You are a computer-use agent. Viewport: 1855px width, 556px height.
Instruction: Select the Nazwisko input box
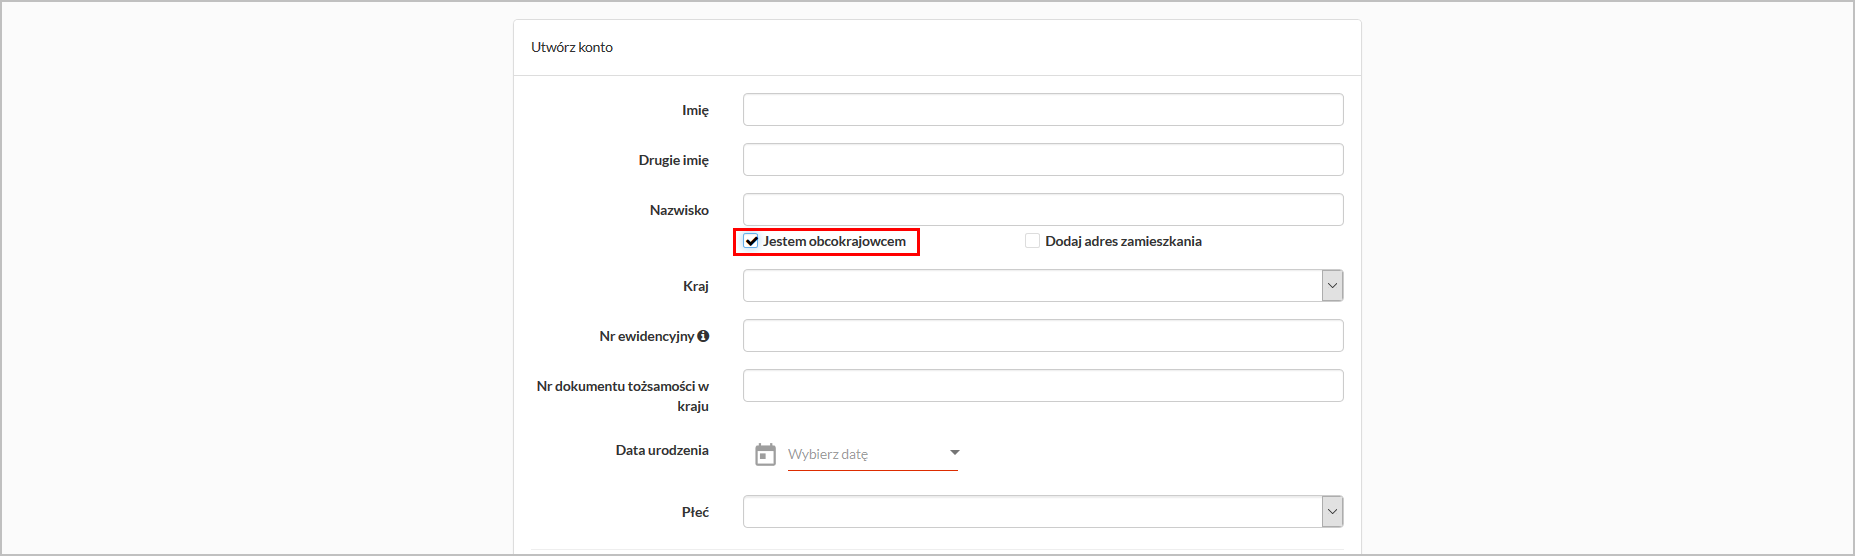[1042, 210]
